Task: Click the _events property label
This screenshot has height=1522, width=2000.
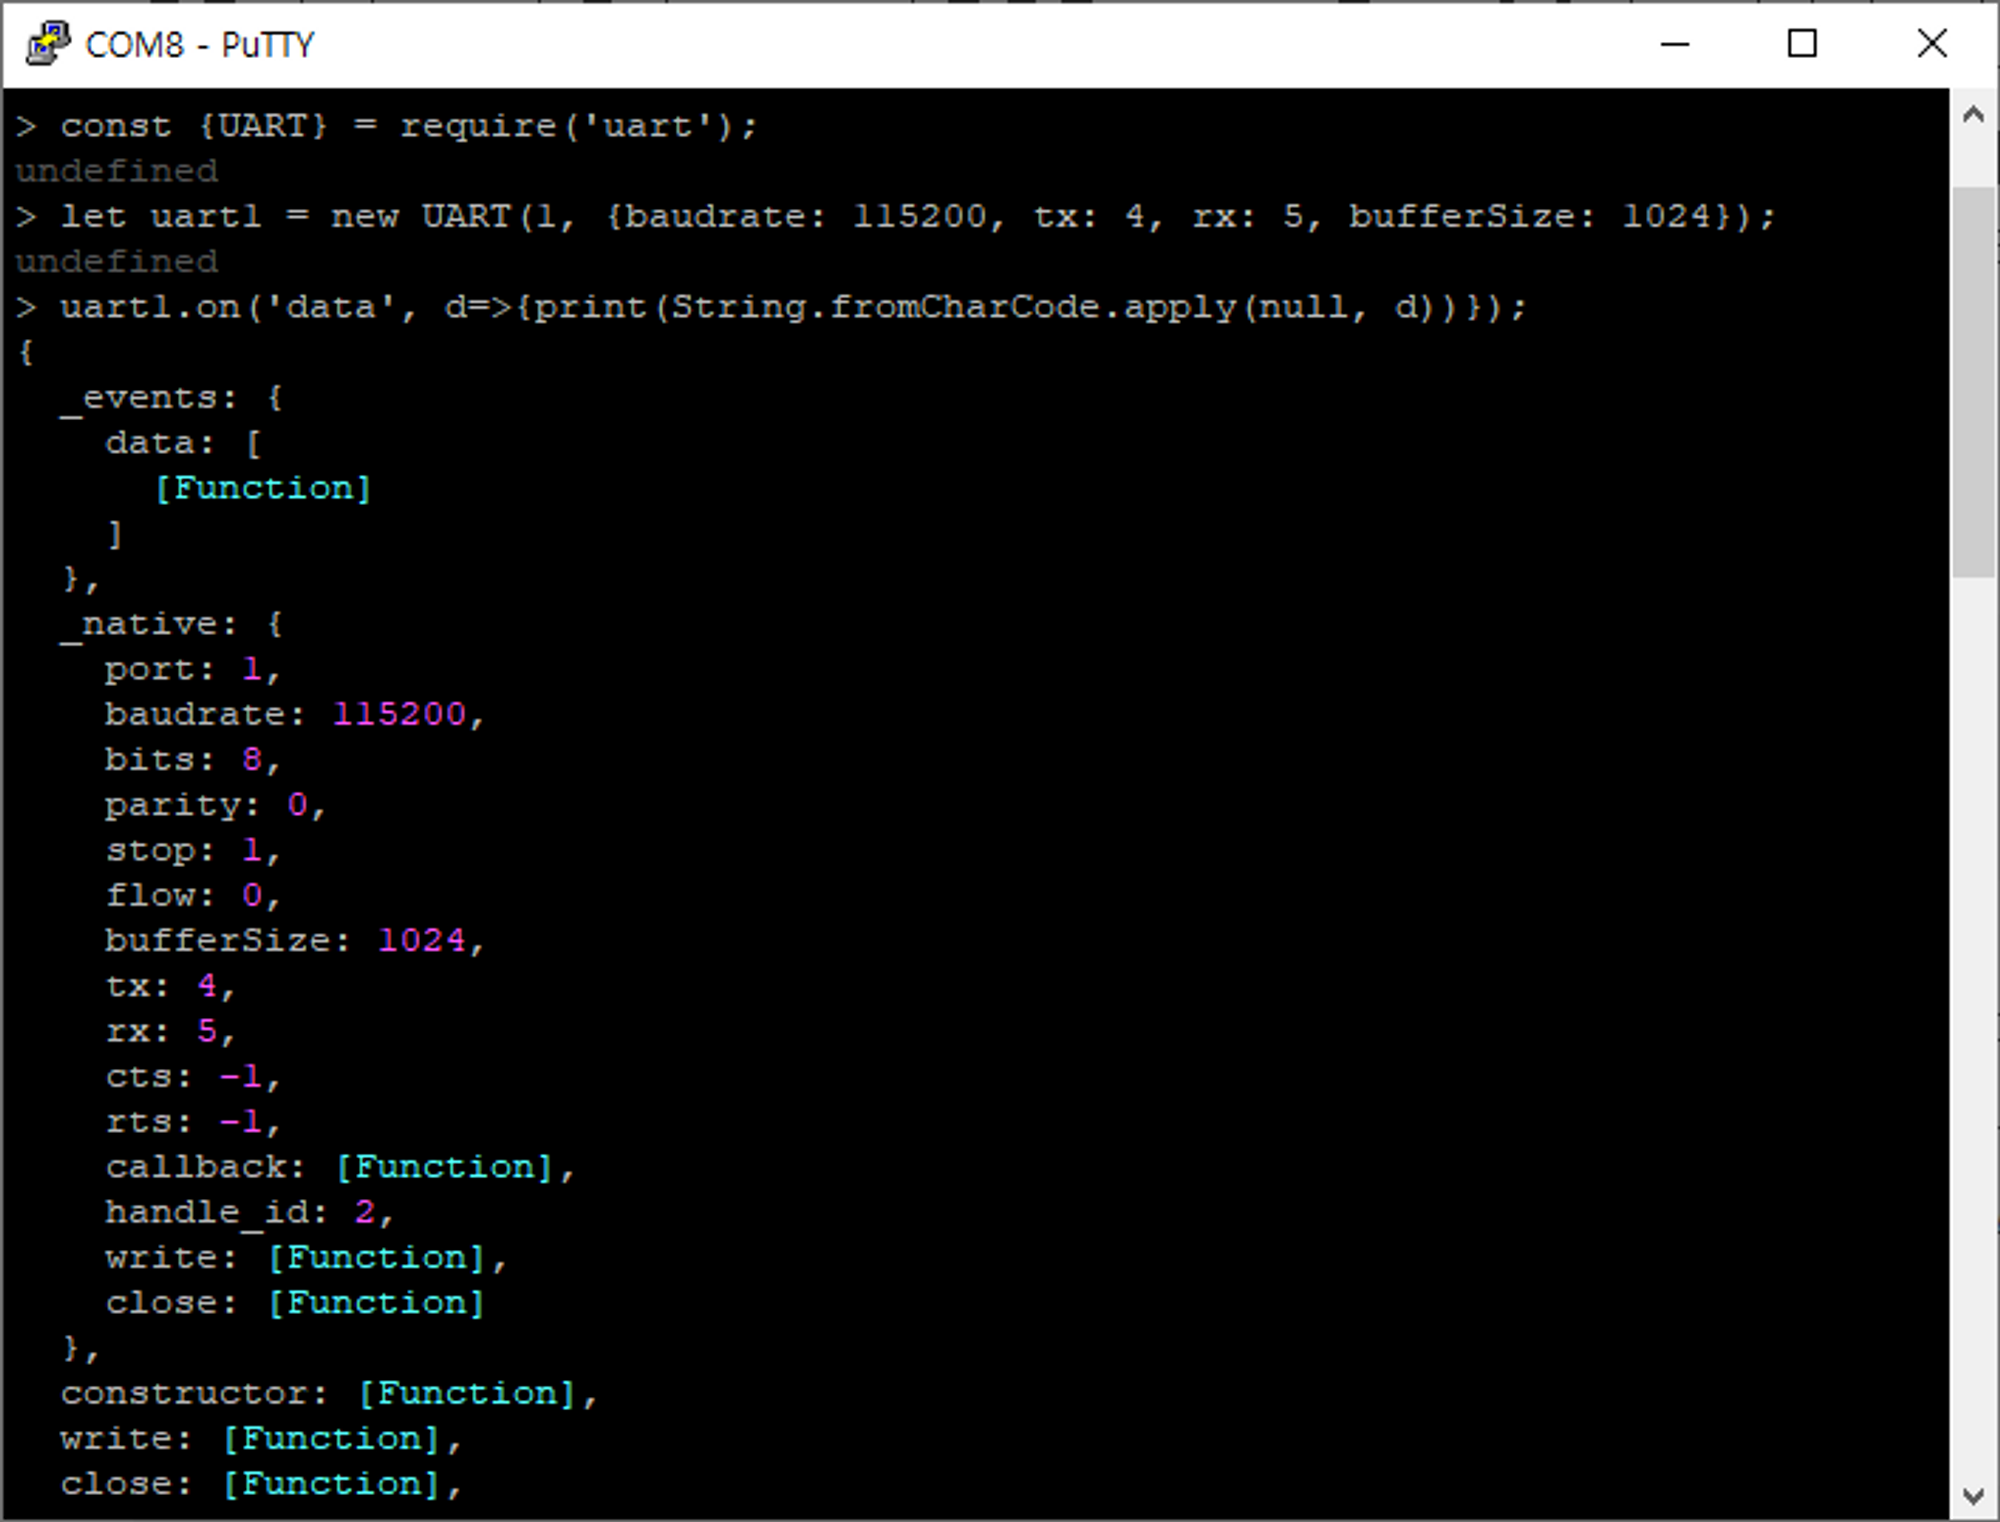Action: point(146,396)
